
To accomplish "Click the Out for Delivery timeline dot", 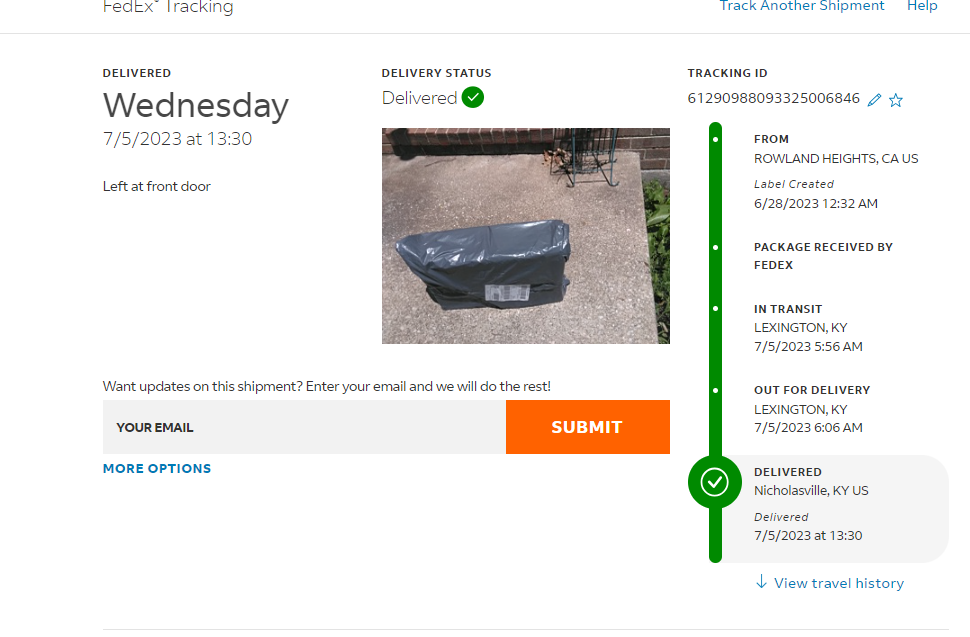I will [x=715, y=390].
